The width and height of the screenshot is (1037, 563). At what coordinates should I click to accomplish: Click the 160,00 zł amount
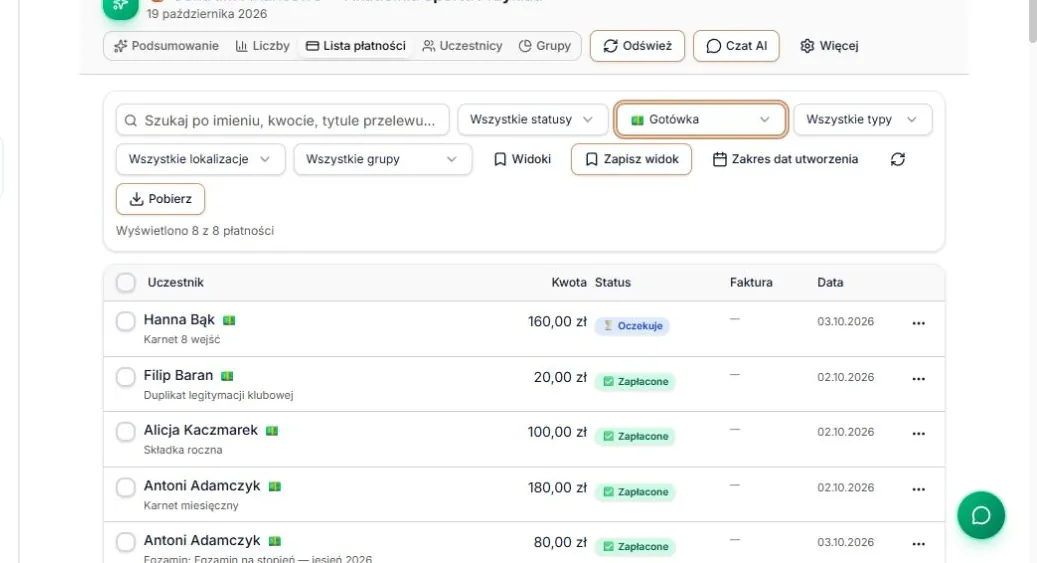[557, 322]
